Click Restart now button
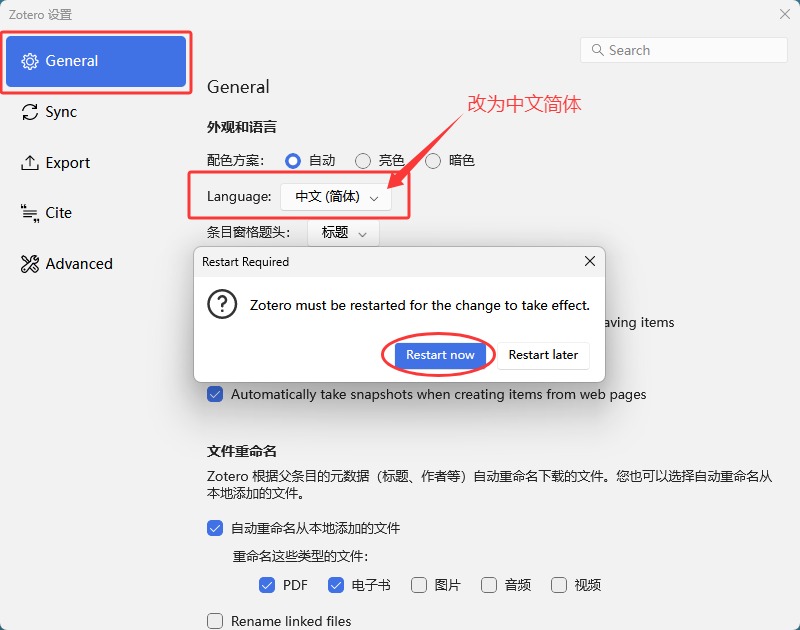The height and width of the screenshot is (630, 800). 440,355
